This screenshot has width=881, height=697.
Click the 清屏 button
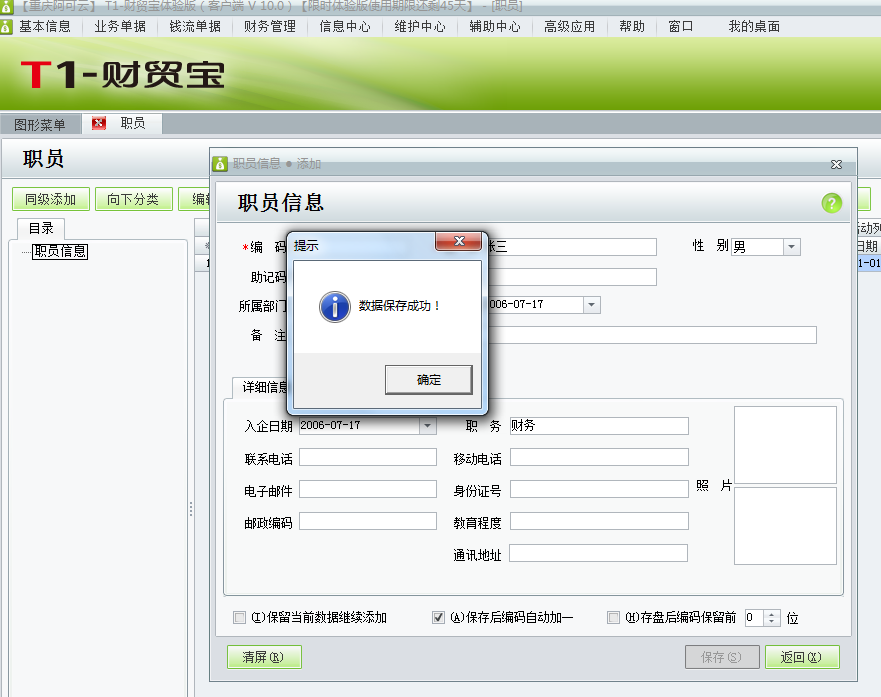263,658
